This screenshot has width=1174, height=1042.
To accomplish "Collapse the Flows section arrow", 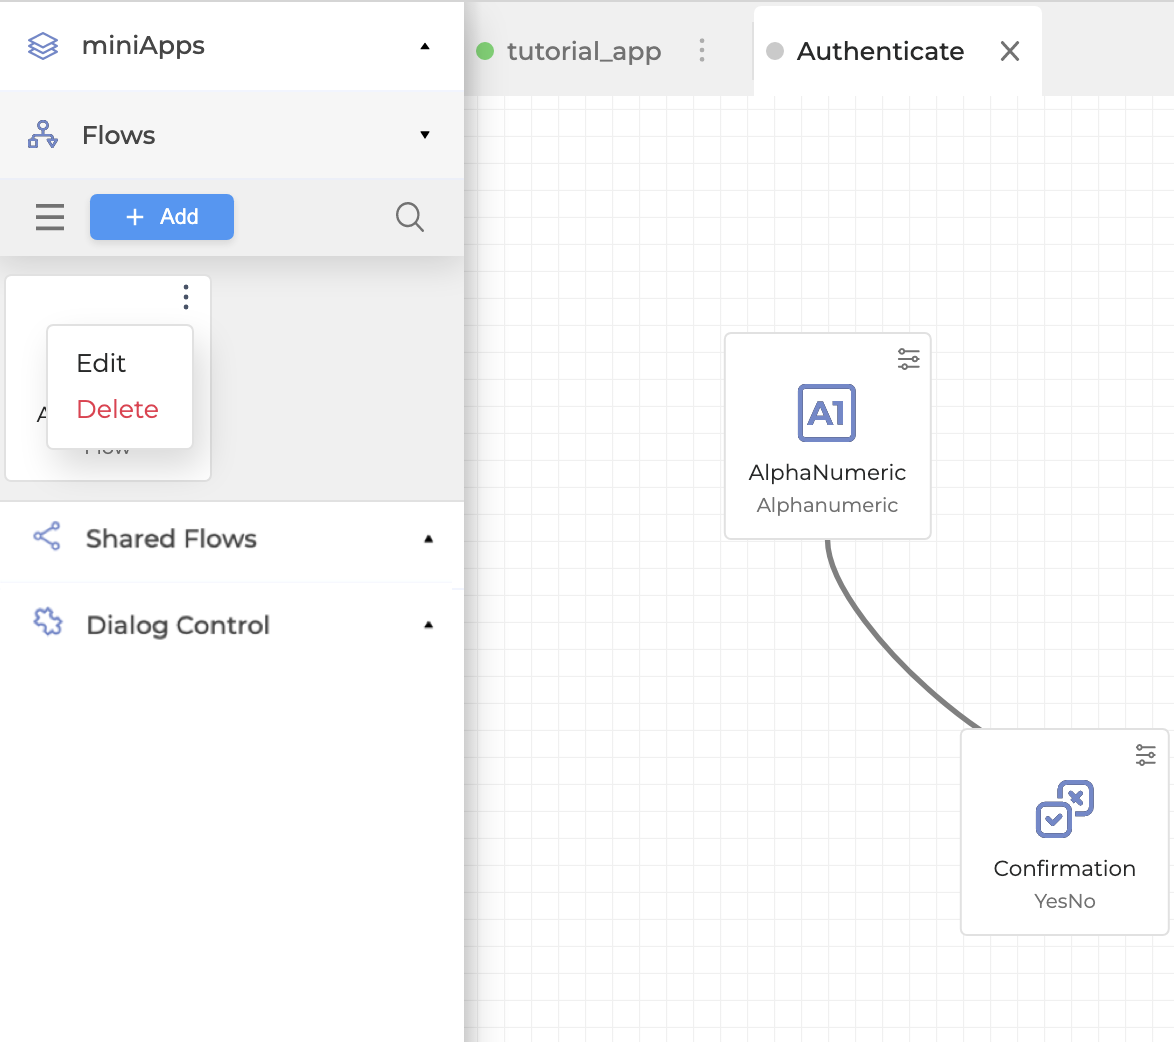I will pyautogui.click(x=425, y=135).
